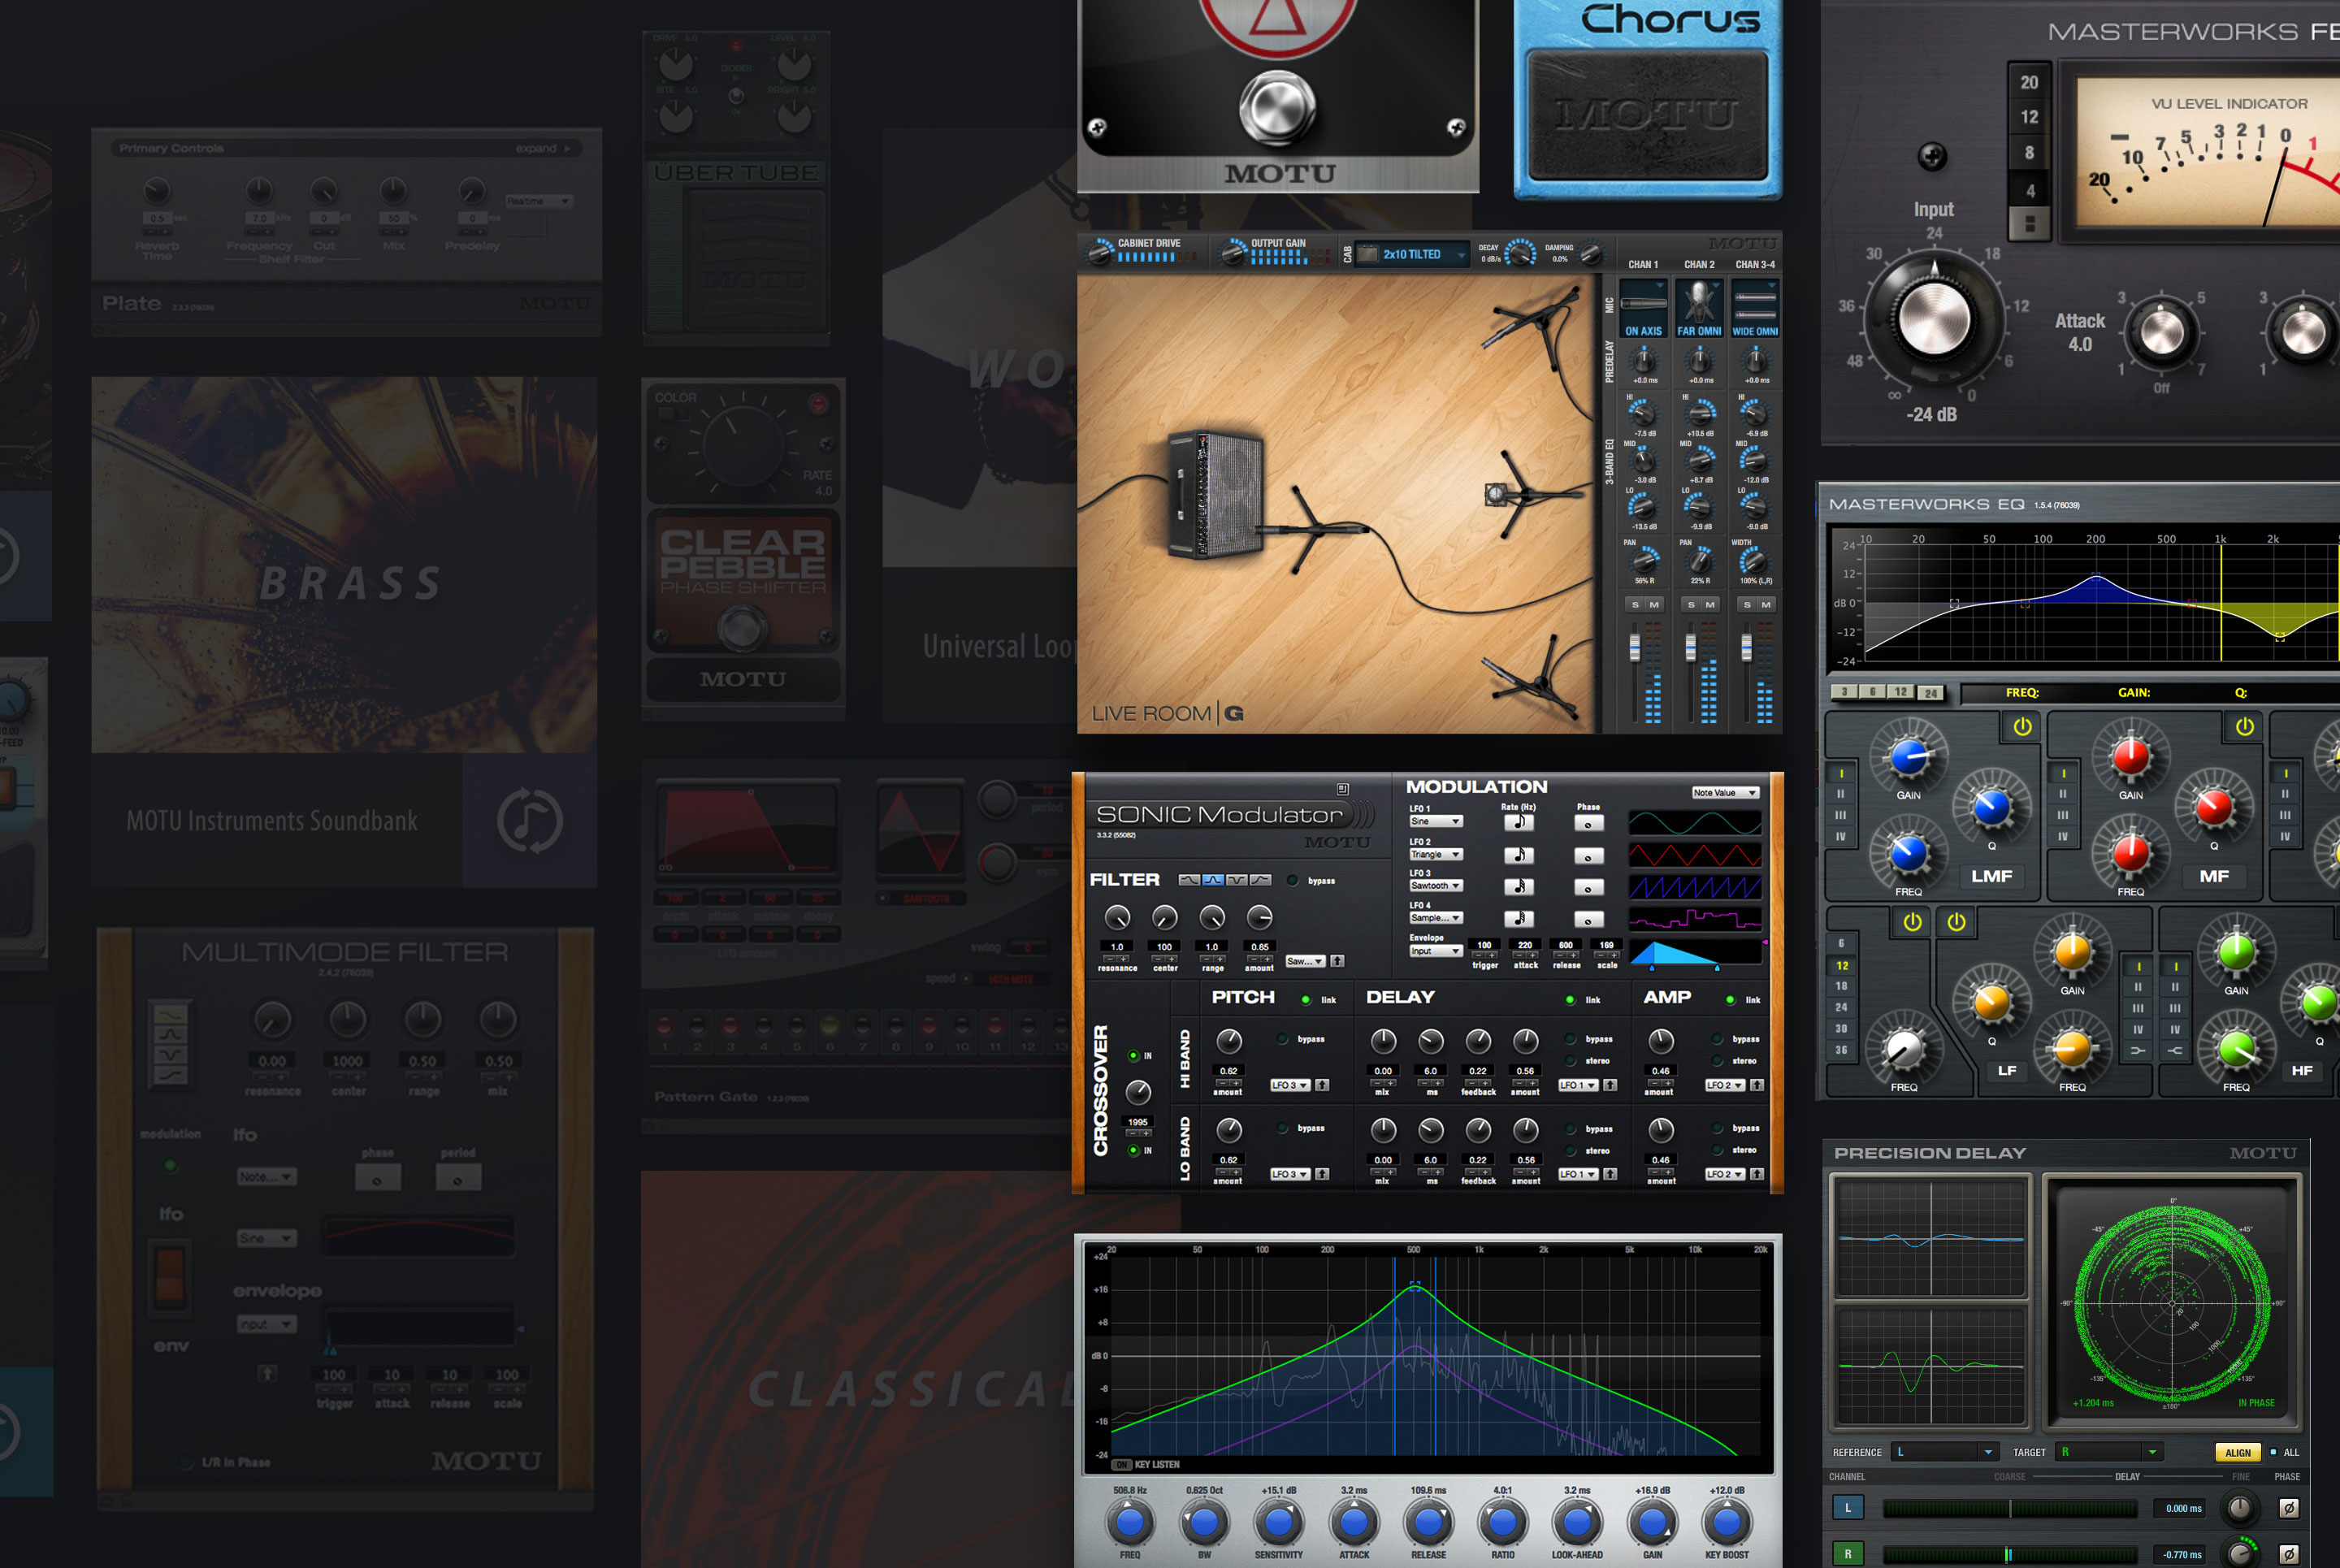Toggle the Amp link LED
The width and height of the screenshot is (2340, 1568).
click(x=1730, y=1000)
